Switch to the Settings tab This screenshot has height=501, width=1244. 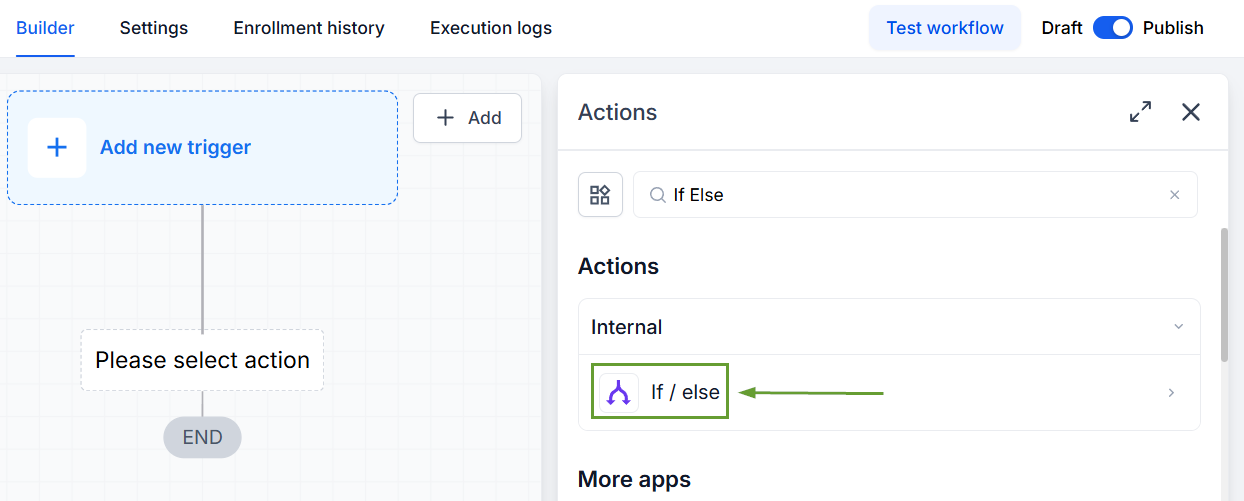[154, 28]
